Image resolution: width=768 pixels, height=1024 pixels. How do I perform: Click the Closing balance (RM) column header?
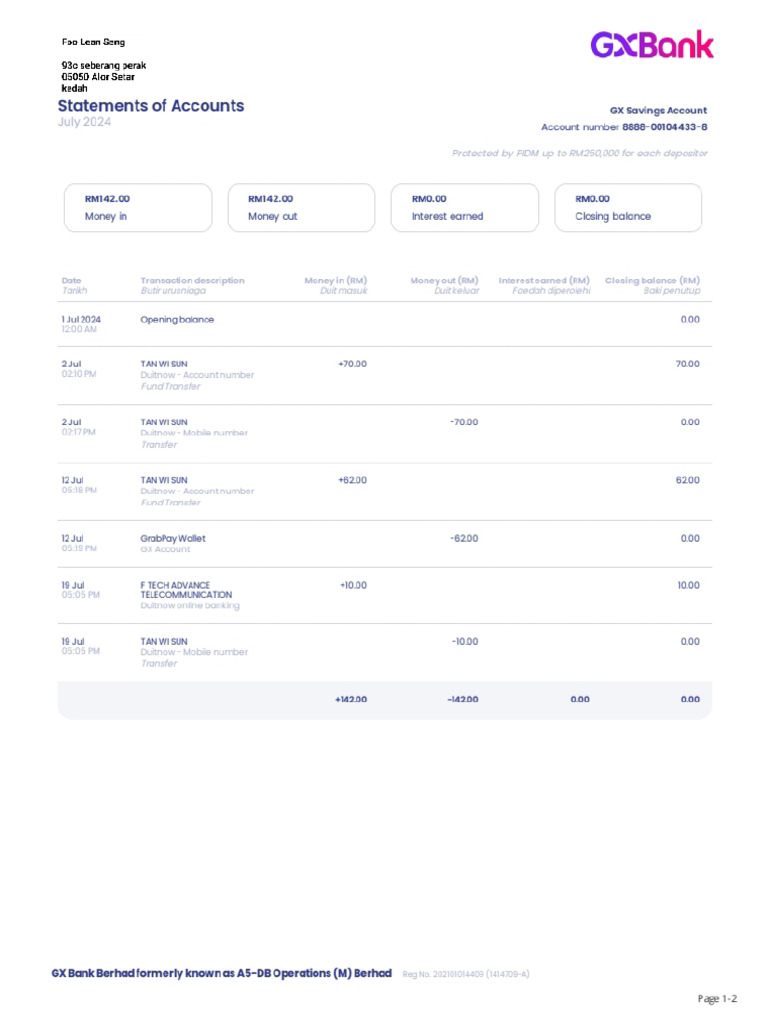(652, 281)
